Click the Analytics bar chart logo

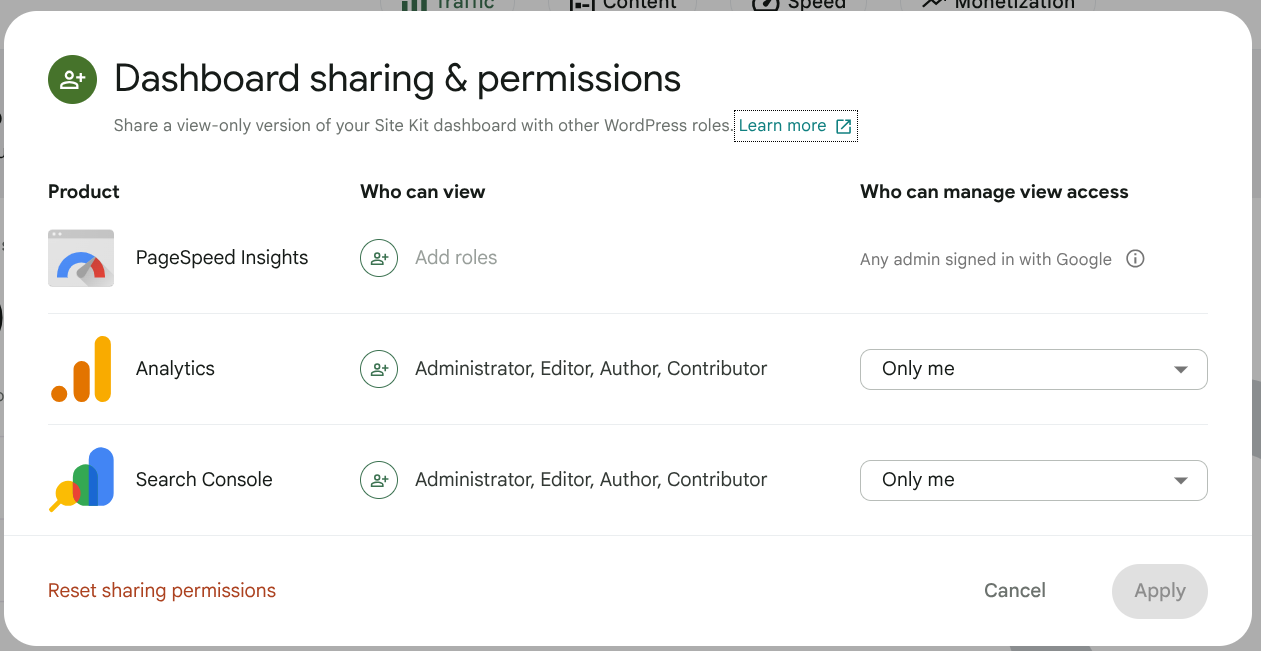(x=81, y=369)
